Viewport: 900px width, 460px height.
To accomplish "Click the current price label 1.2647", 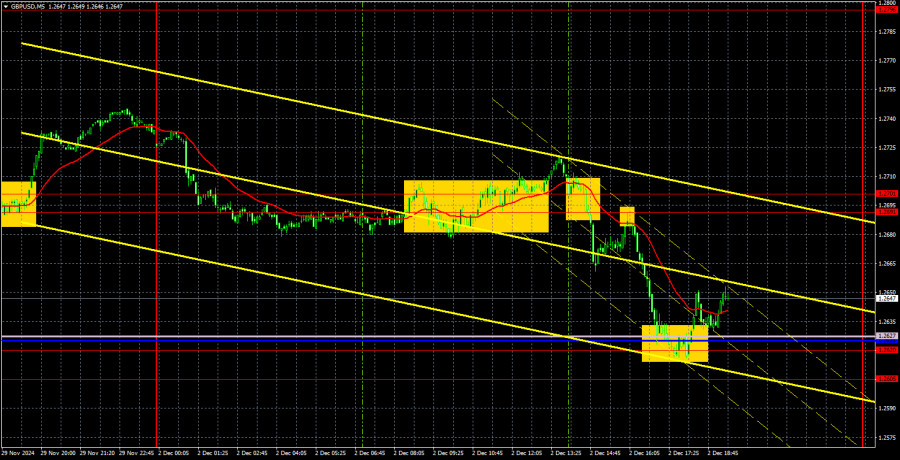I will (x=887, y=299).
